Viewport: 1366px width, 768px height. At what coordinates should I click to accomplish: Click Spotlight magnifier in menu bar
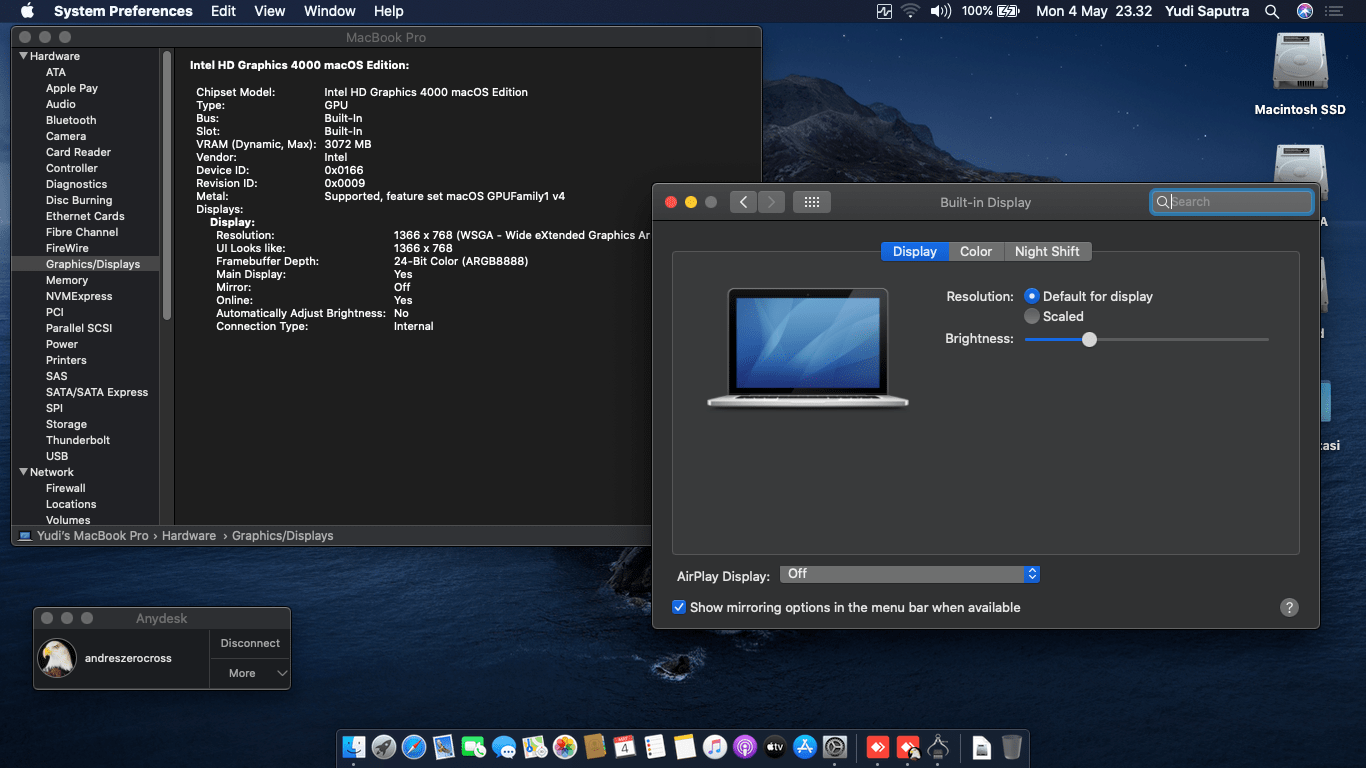[1272, 11]
